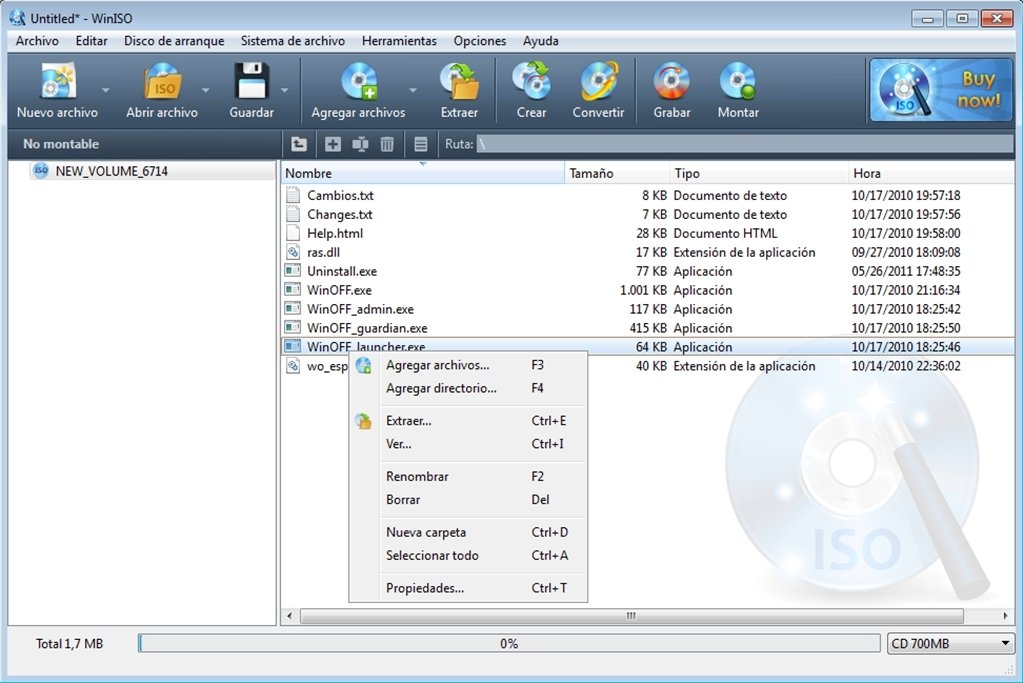Choose Agregar archivos... in context menu
Image resolution: width=1023 pixels, height=683 pixels.
pyautogui.click(x=468, y=365)
